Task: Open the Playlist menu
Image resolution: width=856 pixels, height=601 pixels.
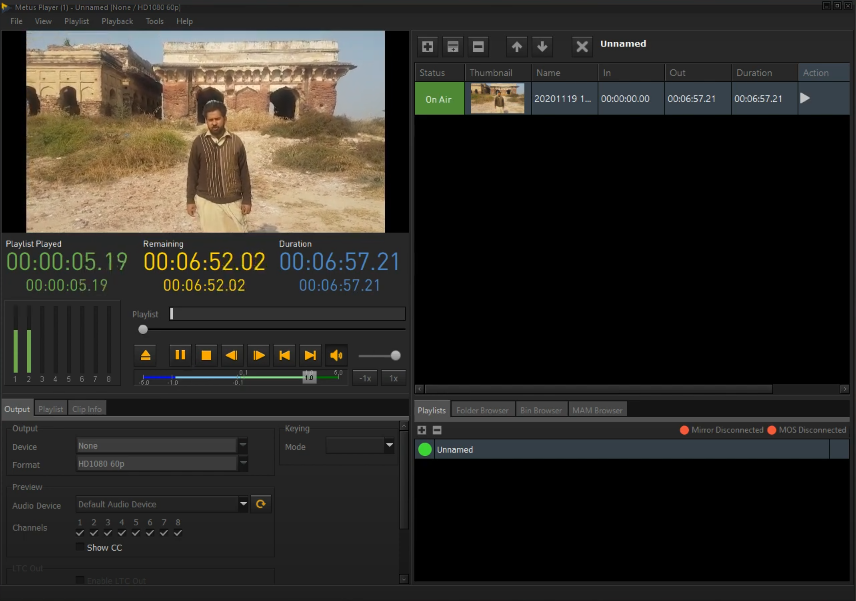Action: point(76,21)
